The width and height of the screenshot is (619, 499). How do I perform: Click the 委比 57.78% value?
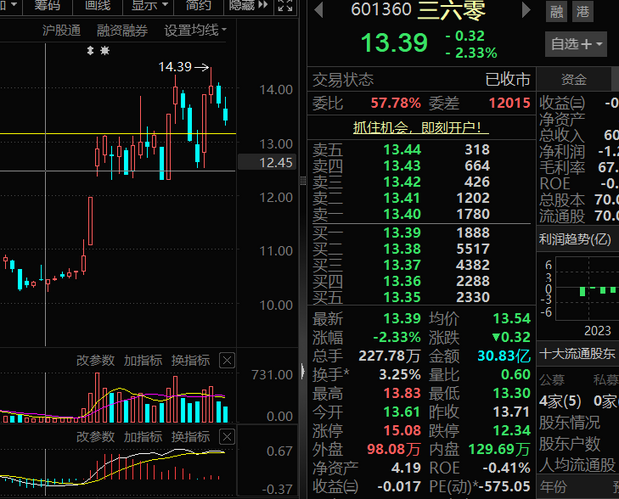[x=396, y=103]
